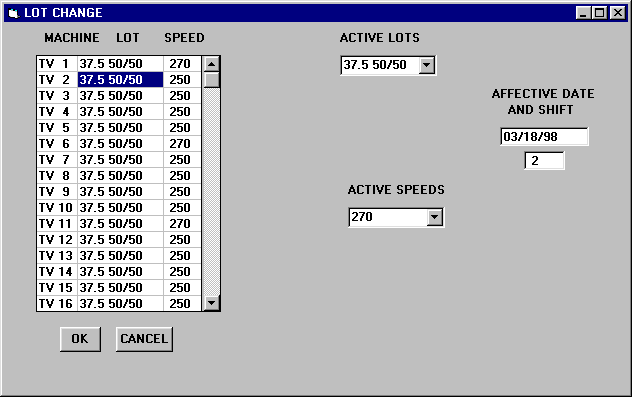This screenshot has width=632, height=397.
Task: Select lot cell in TV 13 row
Action: tap(121, 256)
